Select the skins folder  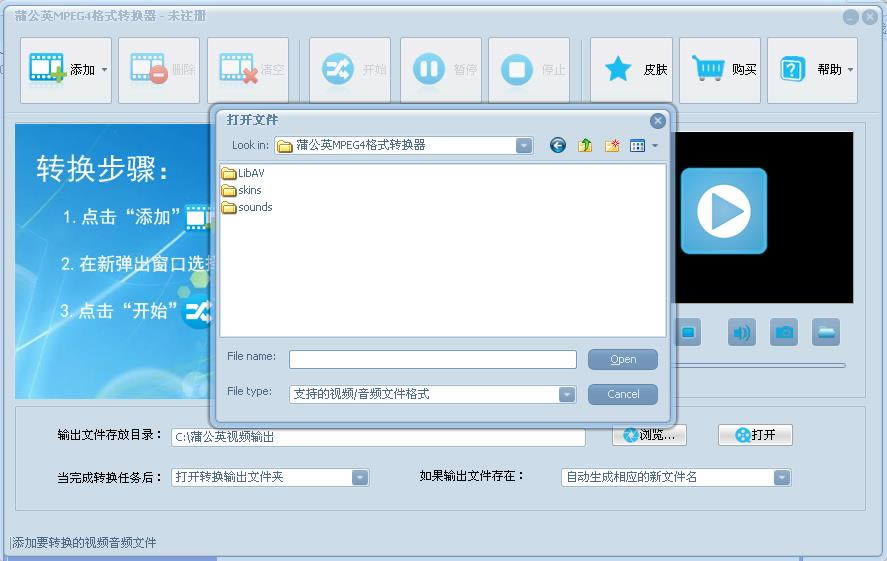click(x=242, y=190)
